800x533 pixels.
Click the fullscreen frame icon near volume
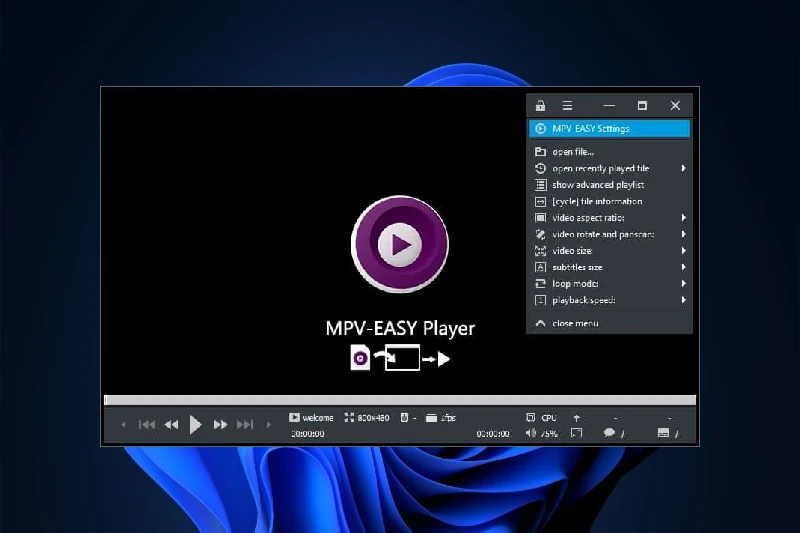coord(577,433)
